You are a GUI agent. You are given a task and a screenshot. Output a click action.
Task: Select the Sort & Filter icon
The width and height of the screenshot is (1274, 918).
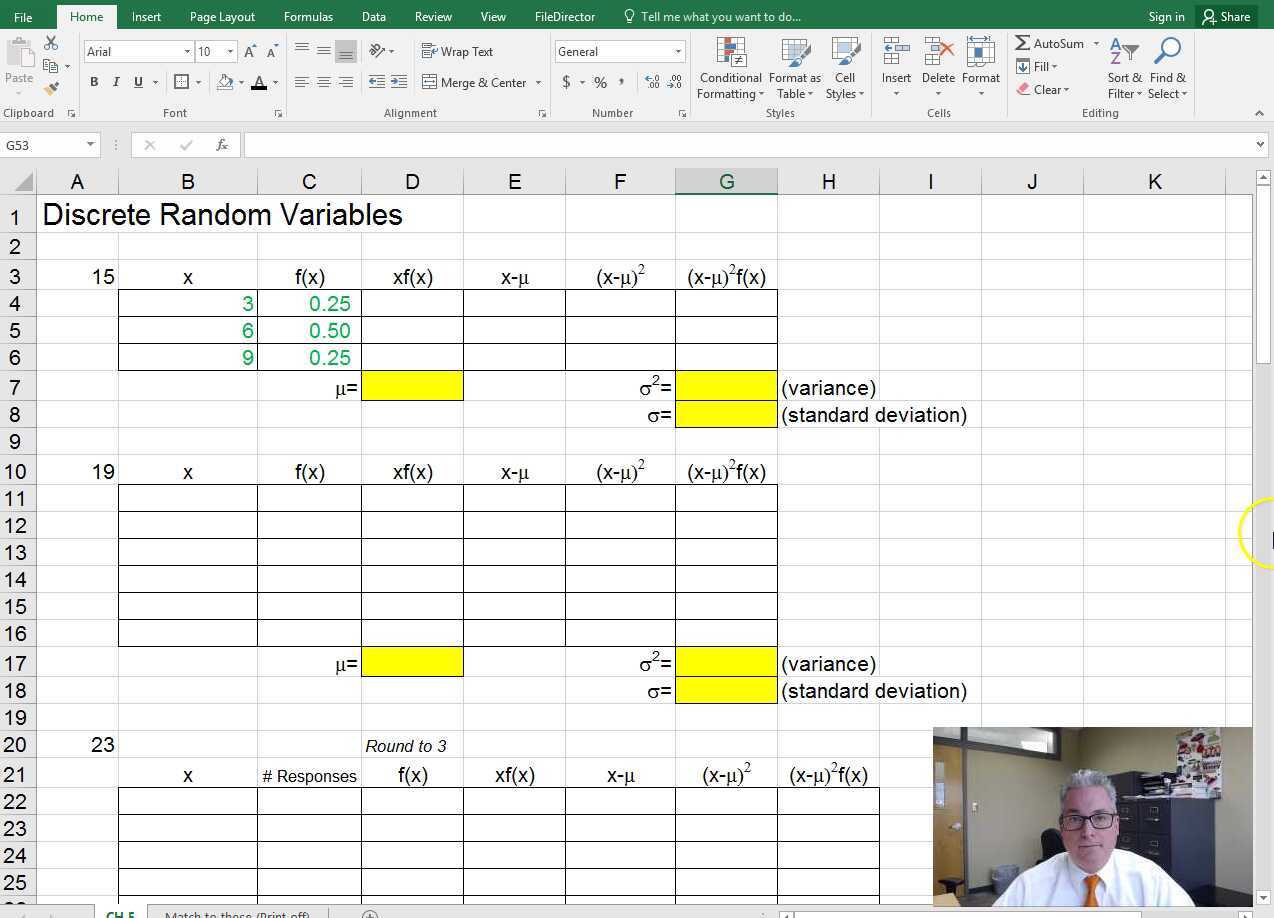click(x=1122, y=67)
